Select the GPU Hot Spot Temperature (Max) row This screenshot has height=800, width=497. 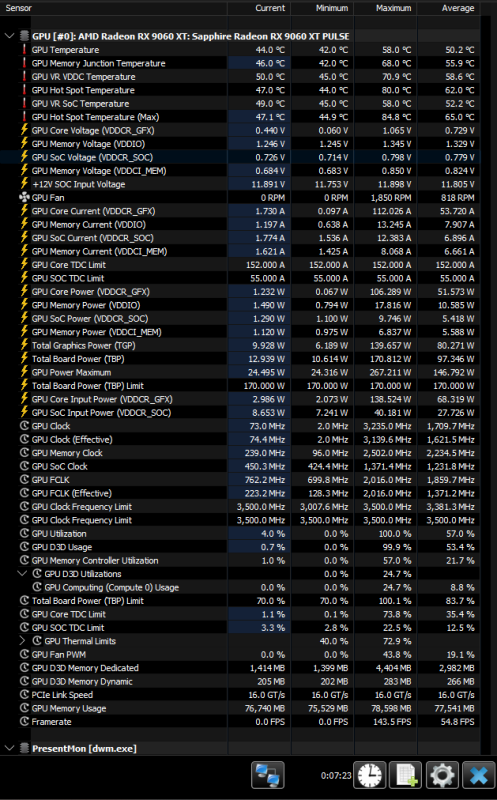click(240, 117)
